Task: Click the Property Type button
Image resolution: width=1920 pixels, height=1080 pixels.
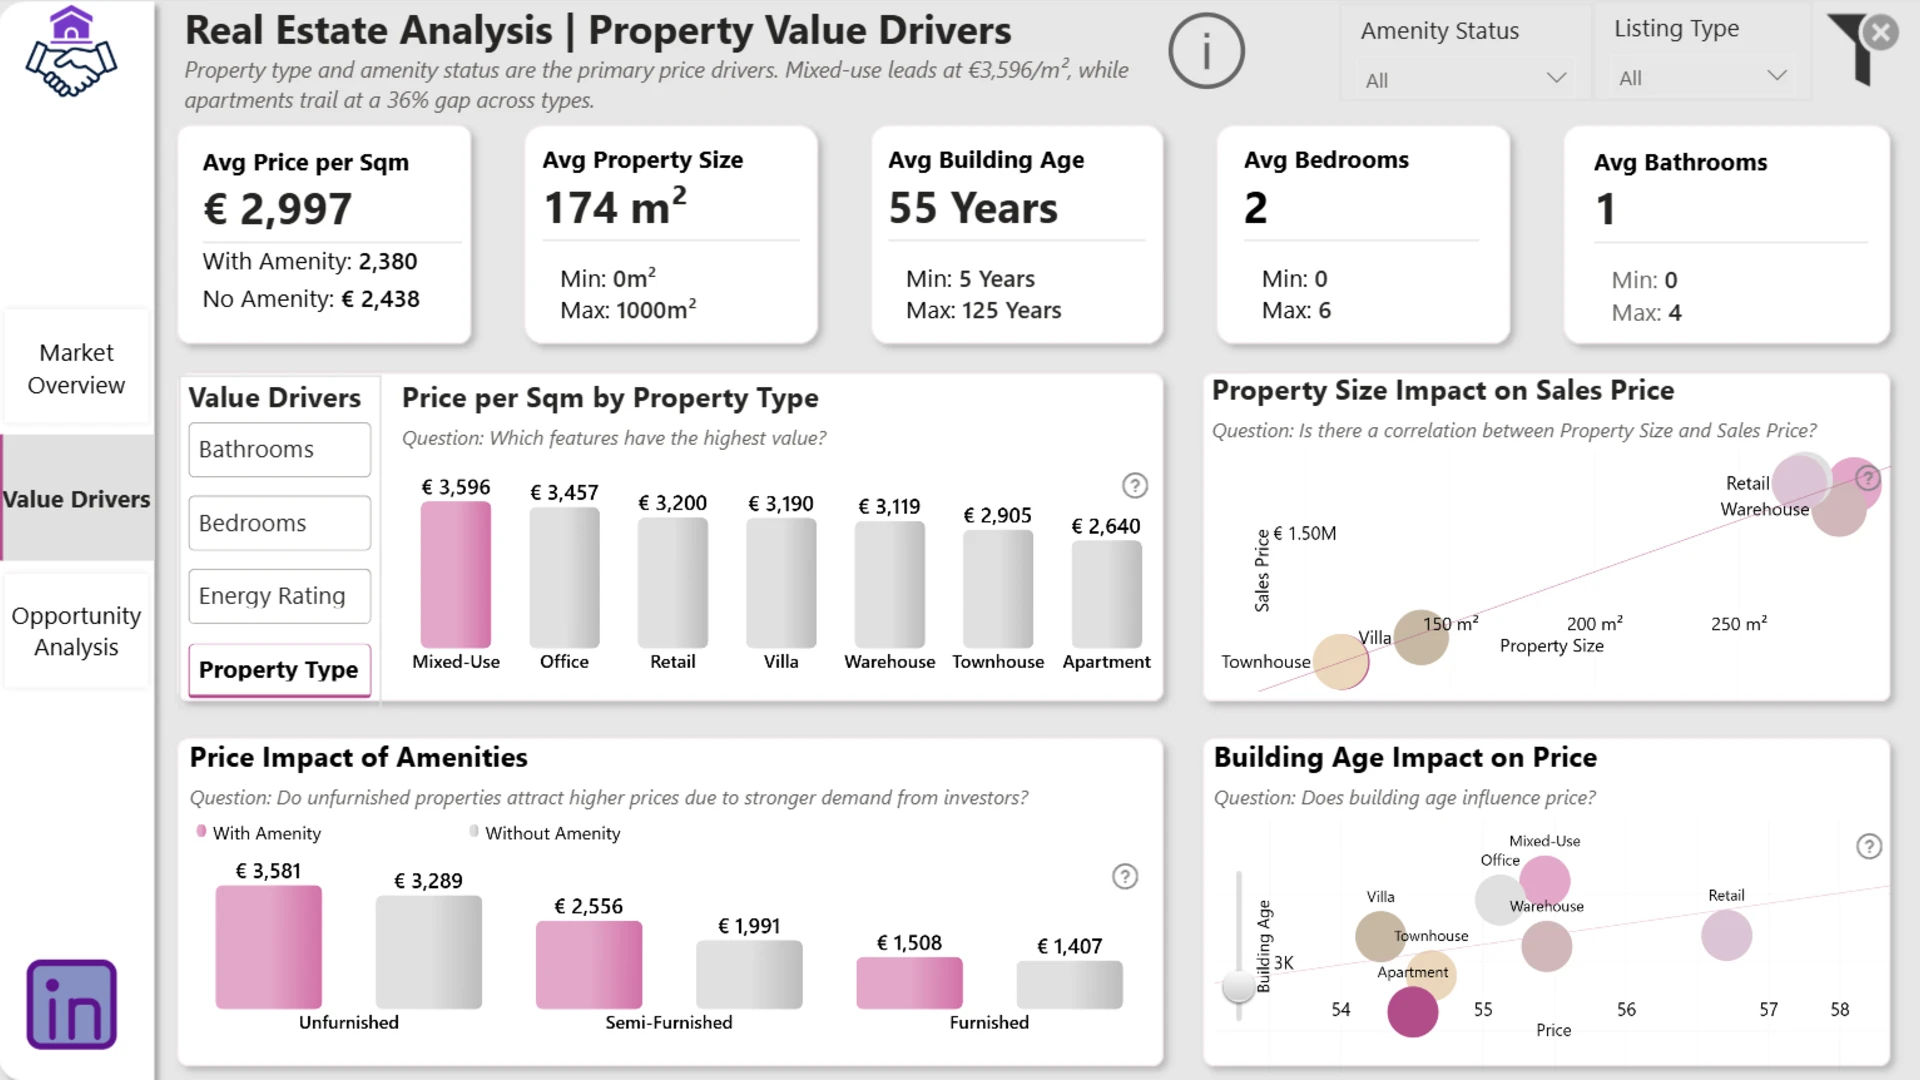Action: [x=279, y=670]
